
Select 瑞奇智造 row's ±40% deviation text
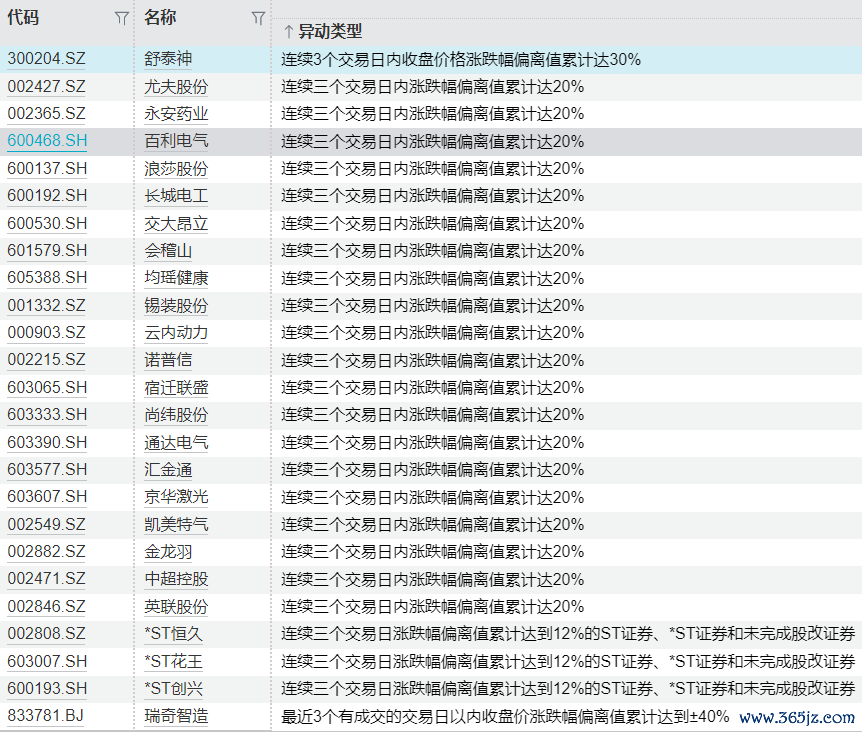(x=505, y=717)
